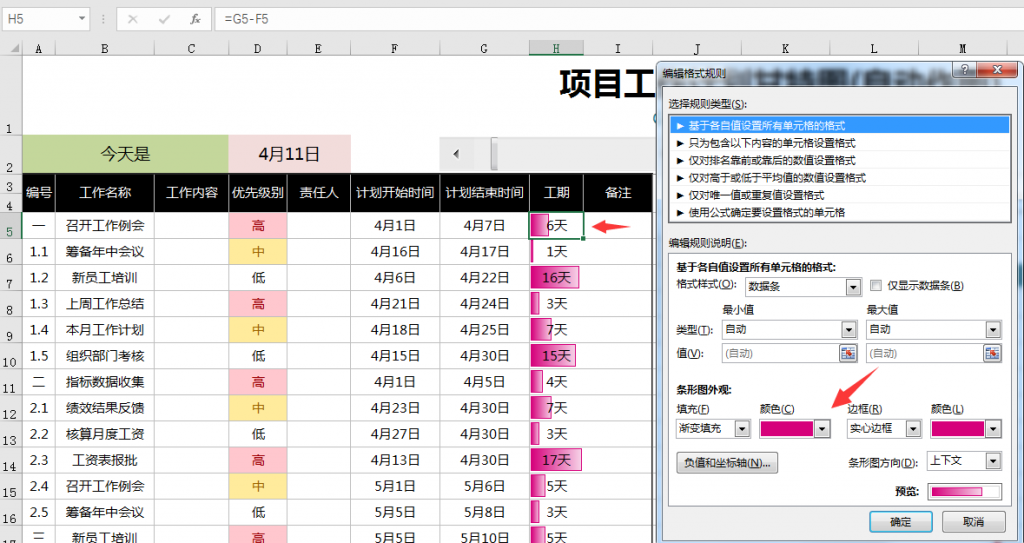Click the 4月11日 date cell
Image resolution: width=1024 pixels, height=543 pixels.
[x=289, y=154]
